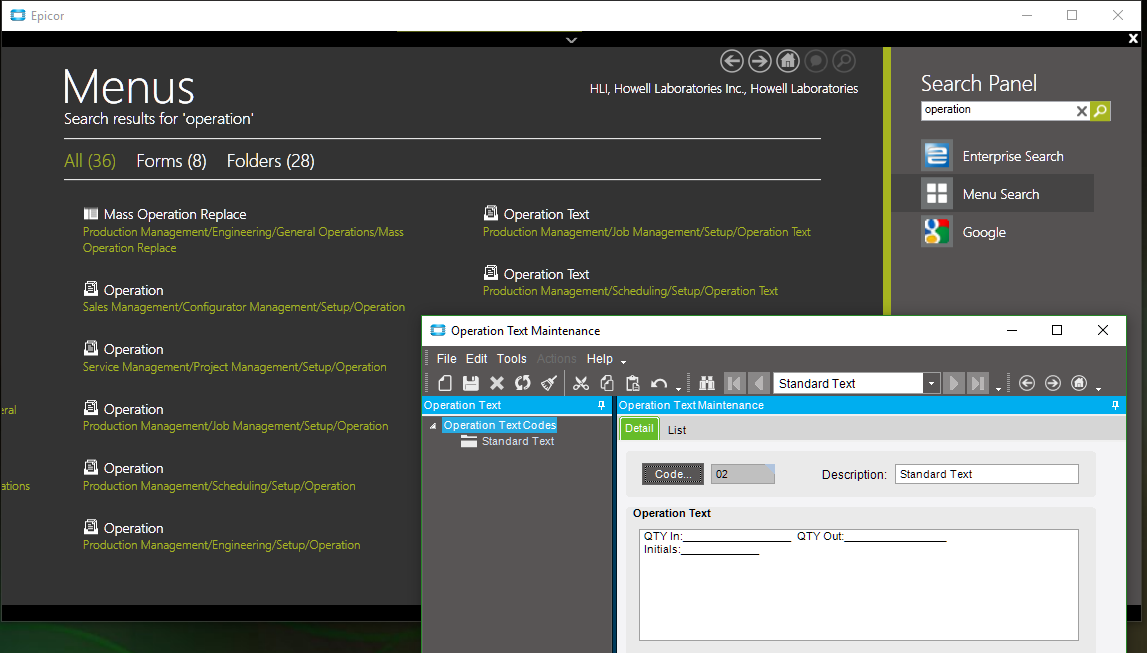
Task: Click Back arrow in Operation Text Maintenance toolbar
Action: (1027, 383)
